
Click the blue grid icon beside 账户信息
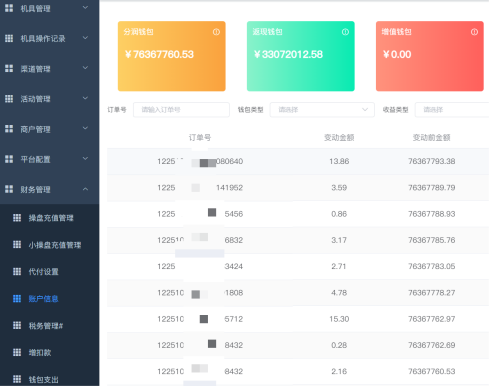coord(17,298)
